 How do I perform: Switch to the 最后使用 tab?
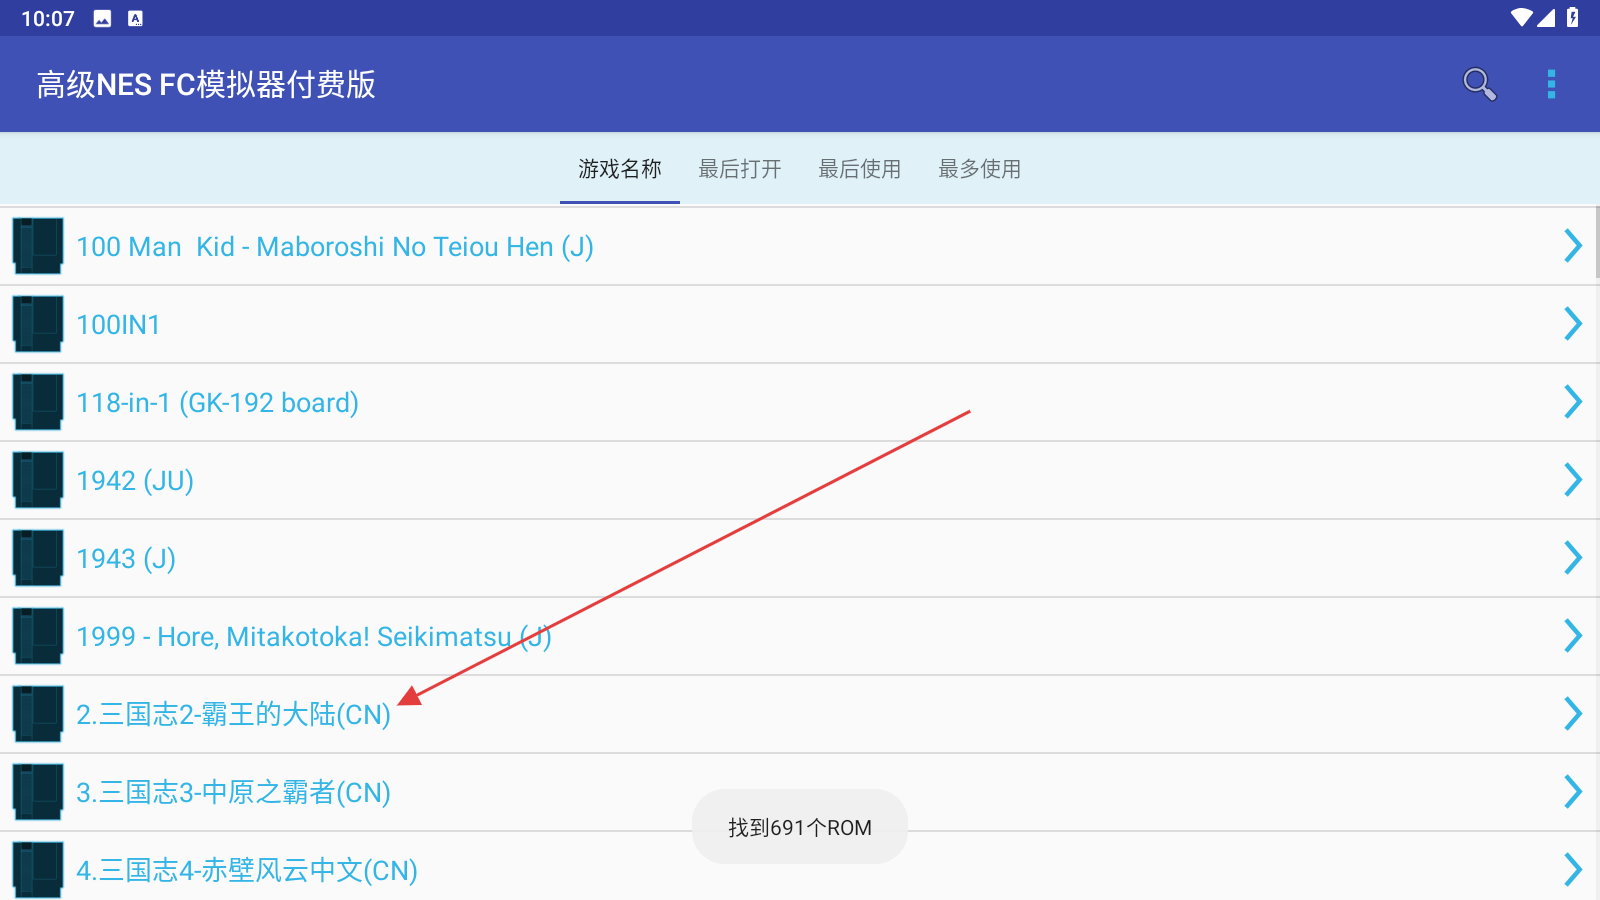click(x=860, y=169)
